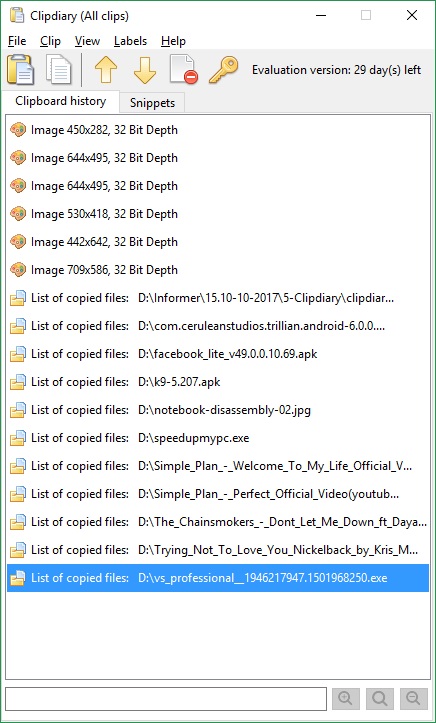
Task: Open the Labels menu
Action: 130,41
